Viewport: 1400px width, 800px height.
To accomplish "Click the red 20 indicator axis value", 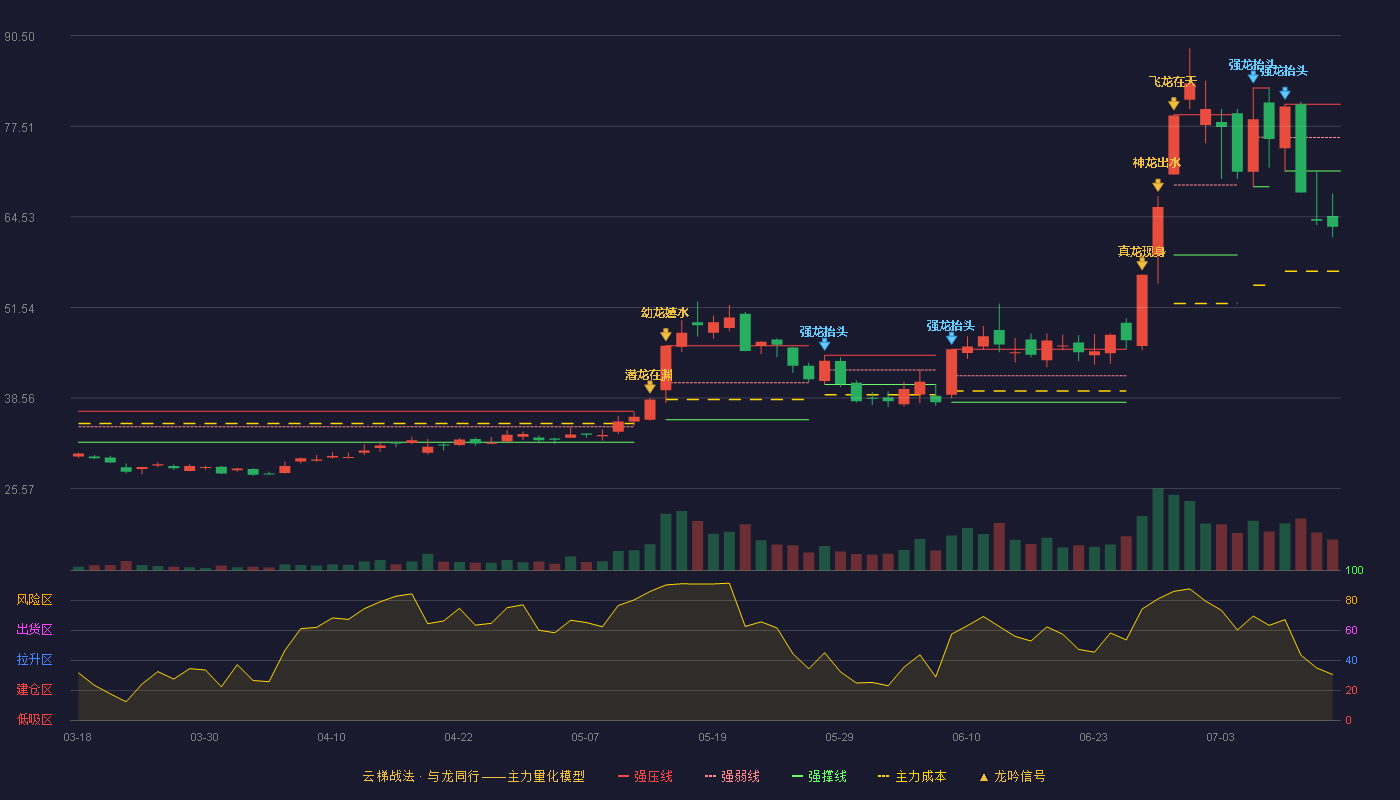I will pyautogui.click(x=1351, y=690).
